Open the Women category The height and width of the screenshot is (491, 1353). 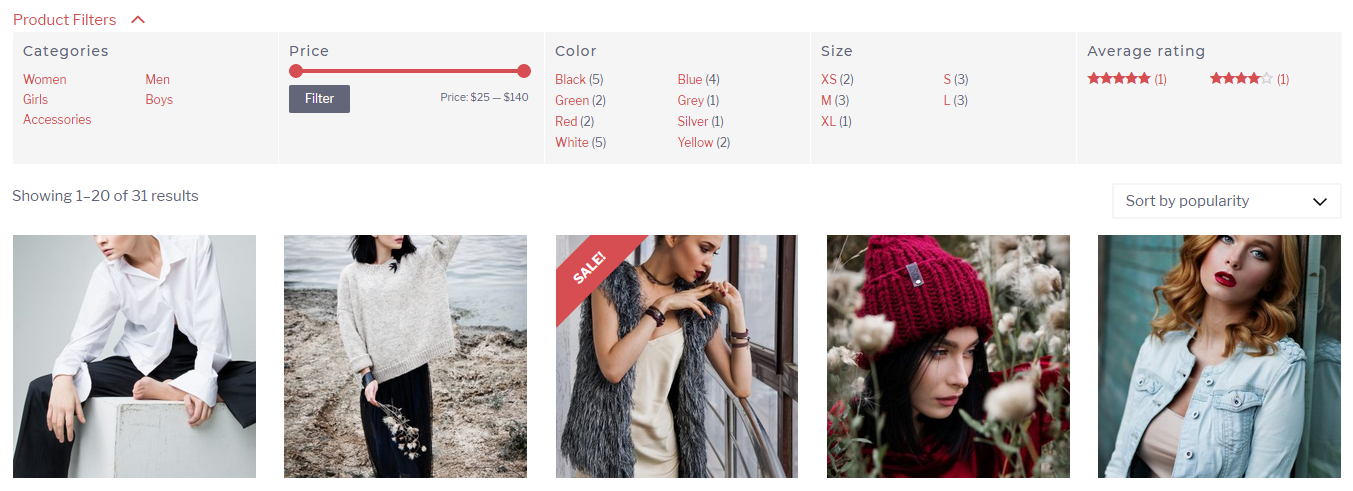click(45, 80)
